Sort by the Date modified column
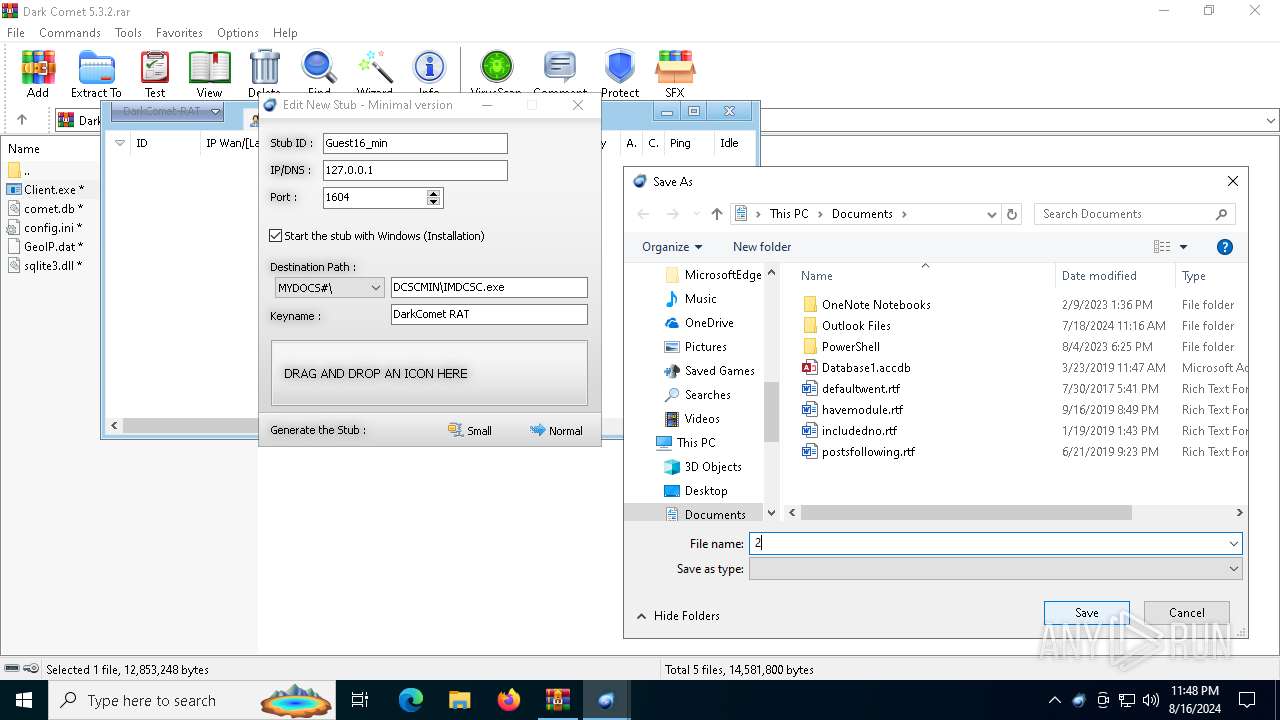 click(x=1098, y=276)
